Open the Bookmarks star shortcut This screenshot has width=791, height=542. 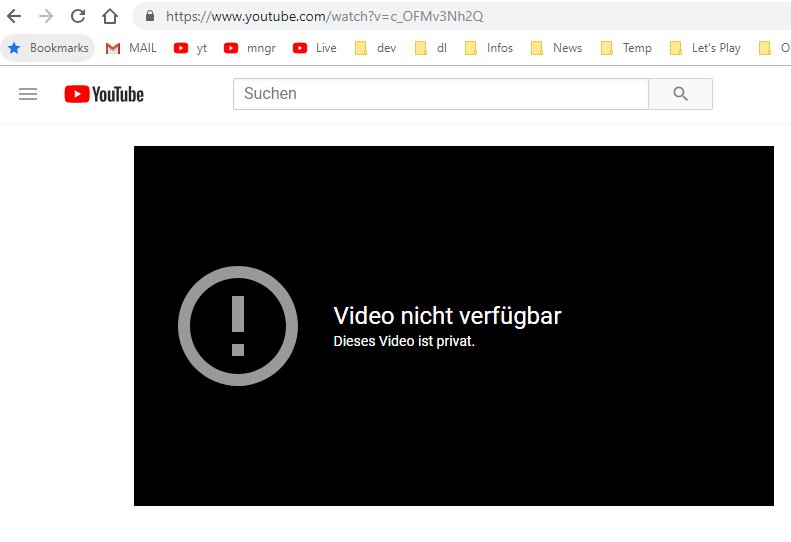(48, 48)
